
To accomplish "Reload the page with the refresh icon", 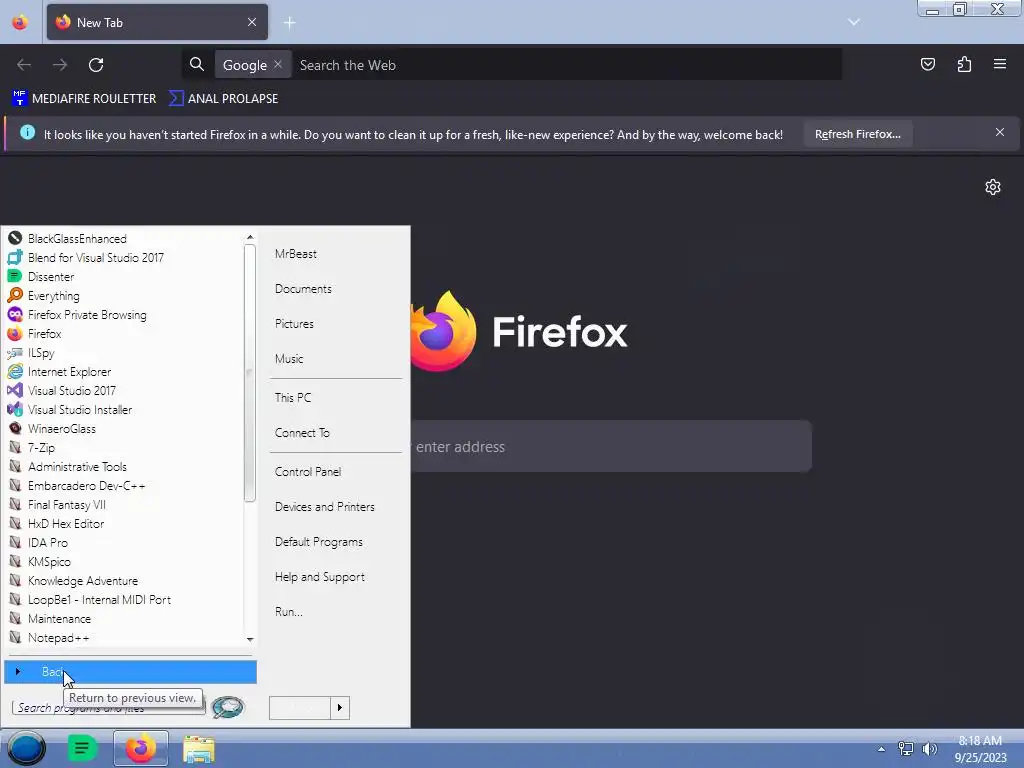I will (96, 65).
